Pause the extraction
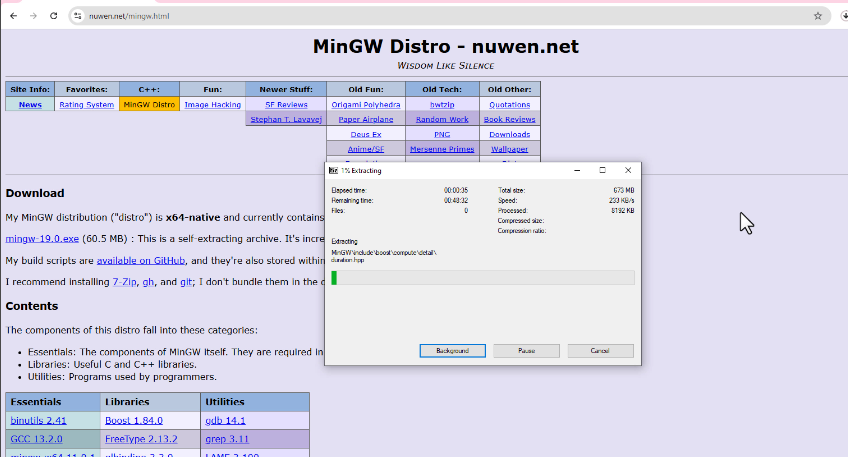The width and height of the screenshot is (848, 457). point(526,351)
